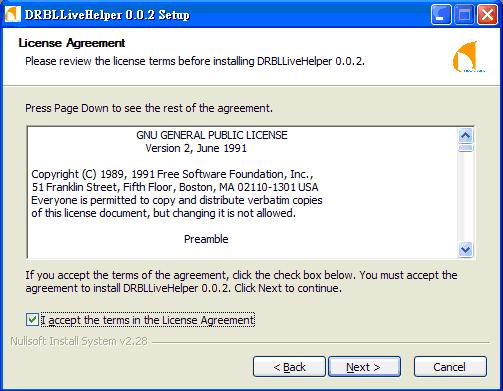
Task: Continue with the Next button
Action: pyautogui.click(x=364, y=367)
